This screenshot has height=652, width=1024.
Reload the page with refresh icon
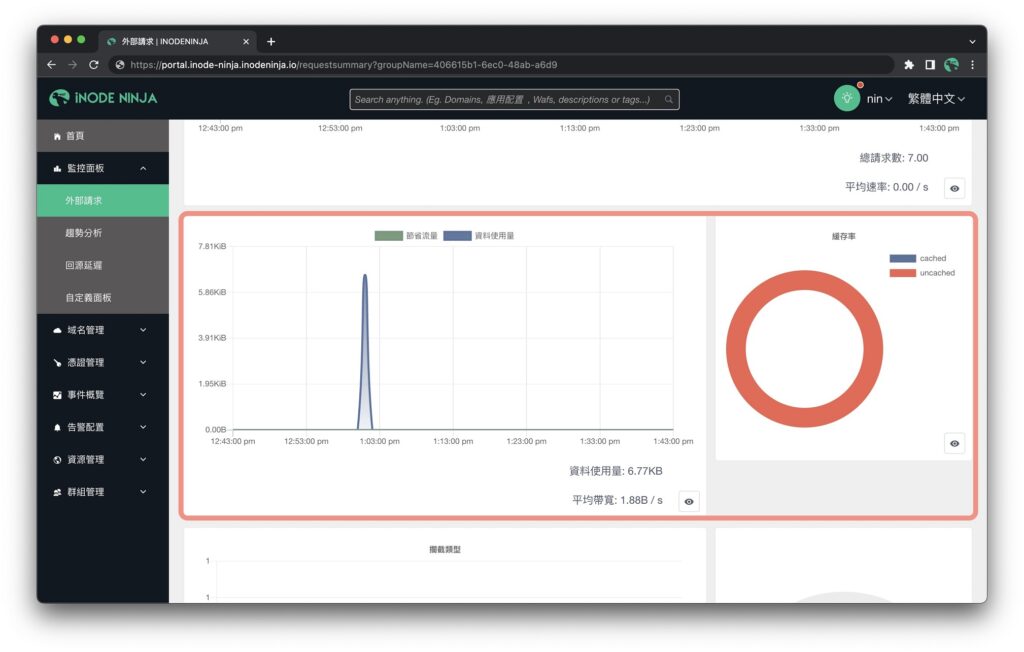tap(93, 65)
